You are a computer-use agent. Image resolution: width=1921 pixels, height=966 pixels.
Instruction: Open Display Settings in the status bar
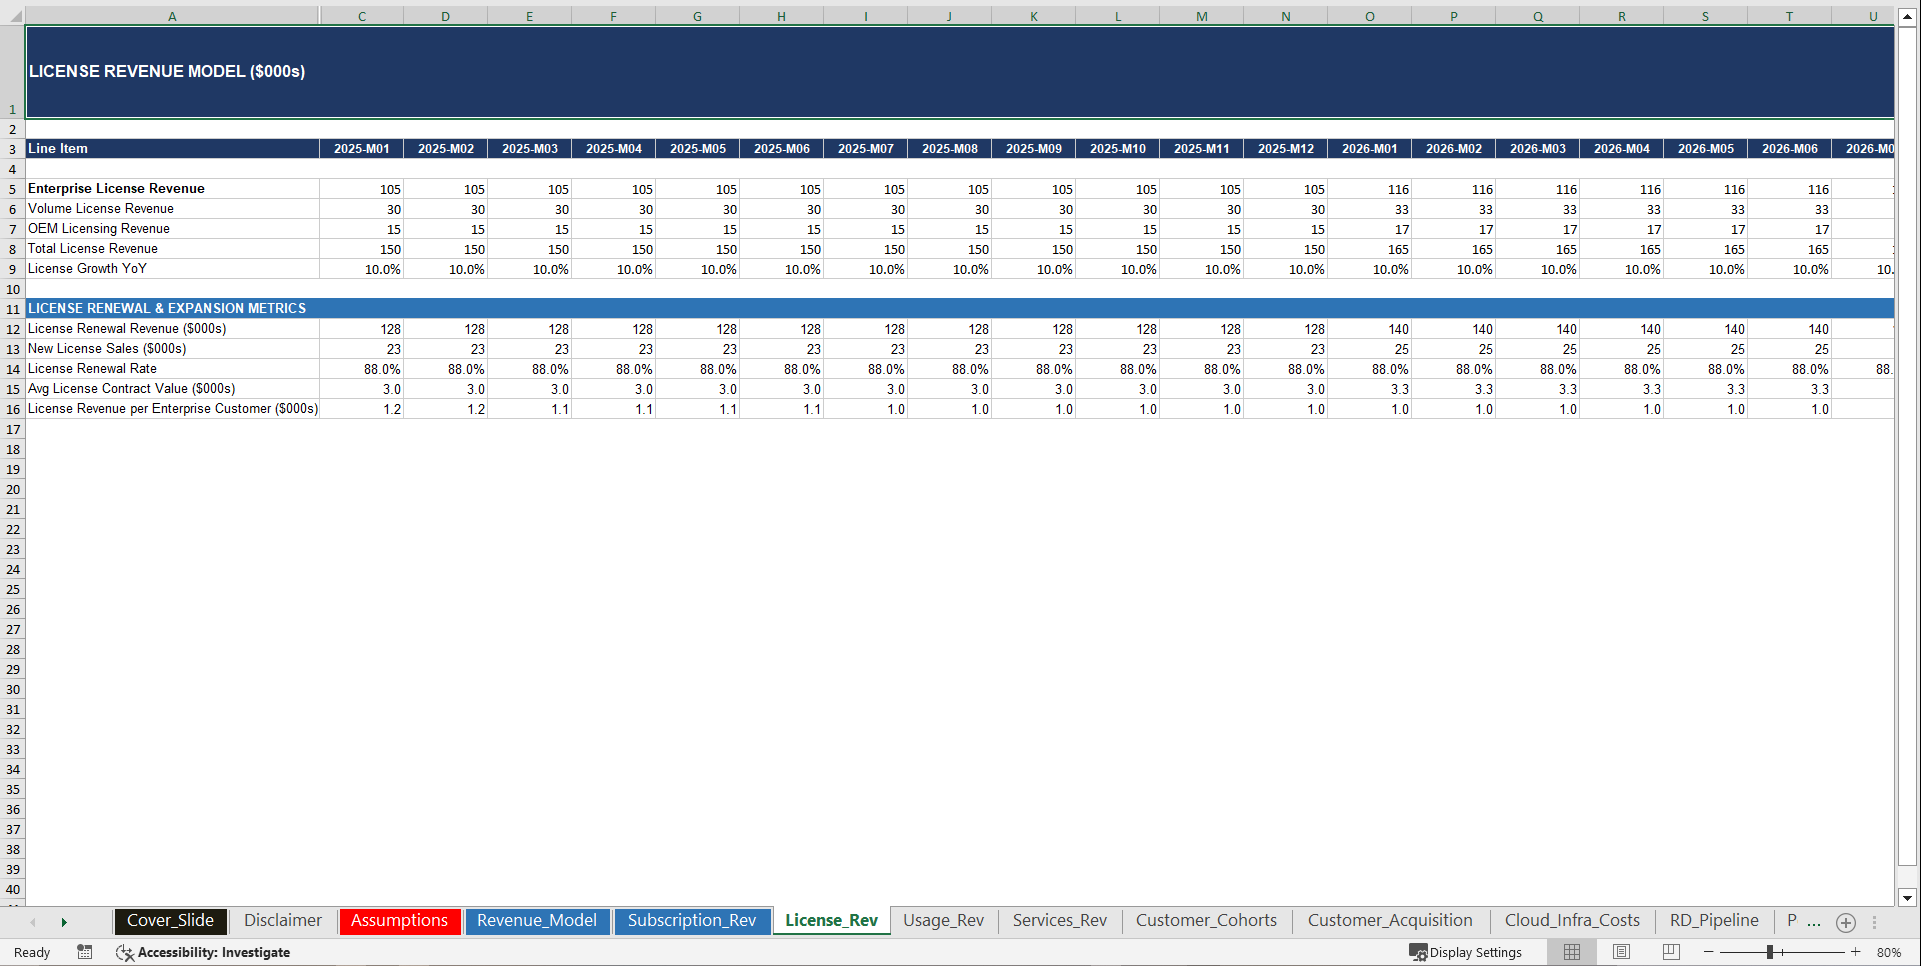coord(1466,952)
